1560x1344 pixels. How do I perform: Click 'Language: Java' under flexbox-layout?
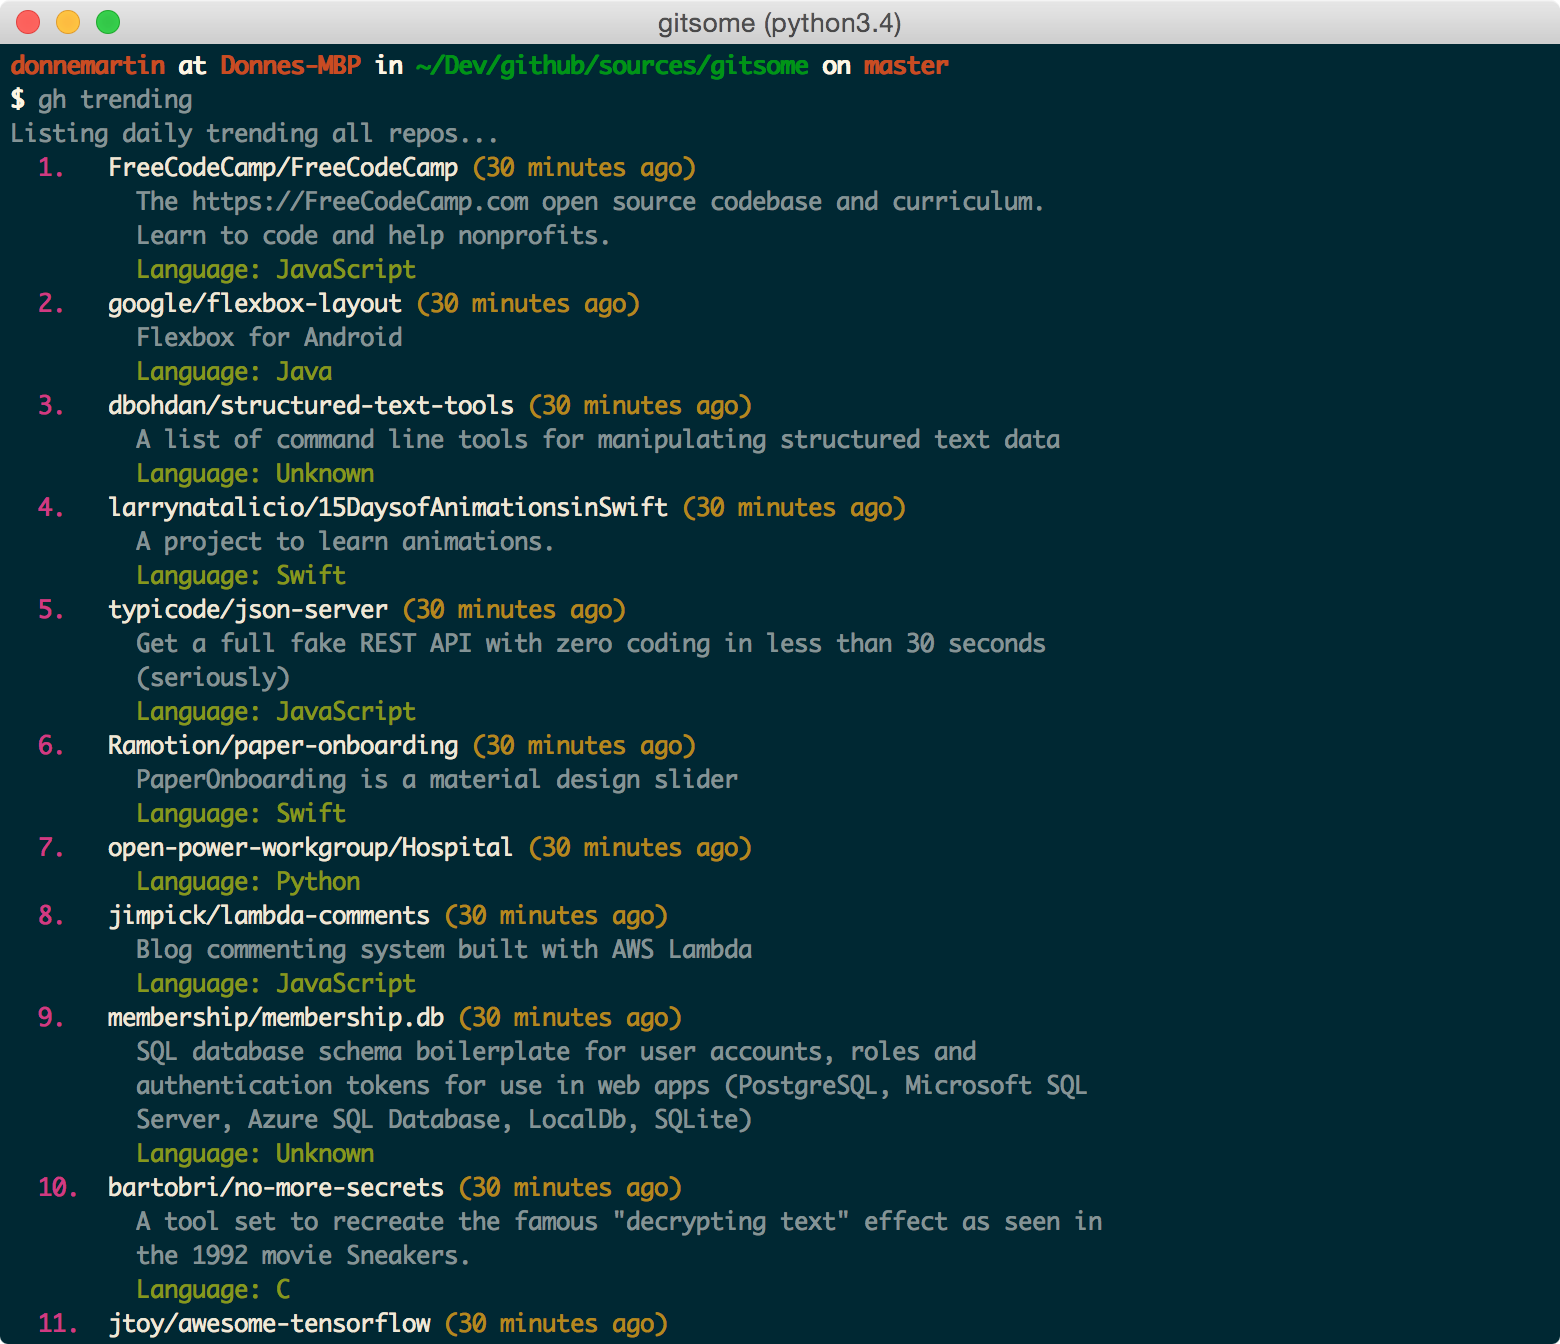pos(234,372)
